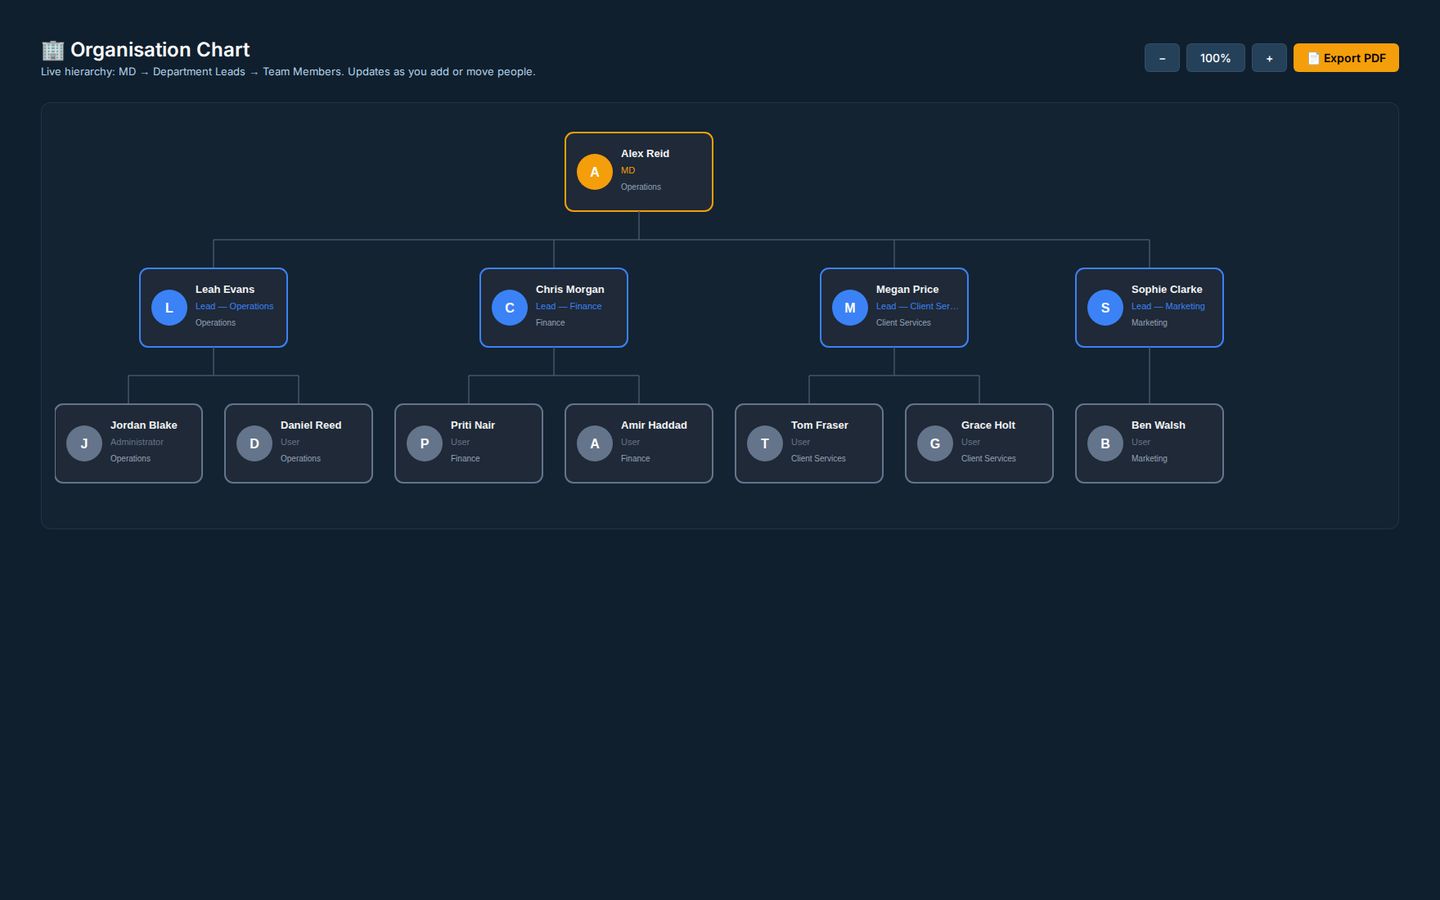
Task: Click Megan Price's blue M avatar
Action: click(850, 308)
